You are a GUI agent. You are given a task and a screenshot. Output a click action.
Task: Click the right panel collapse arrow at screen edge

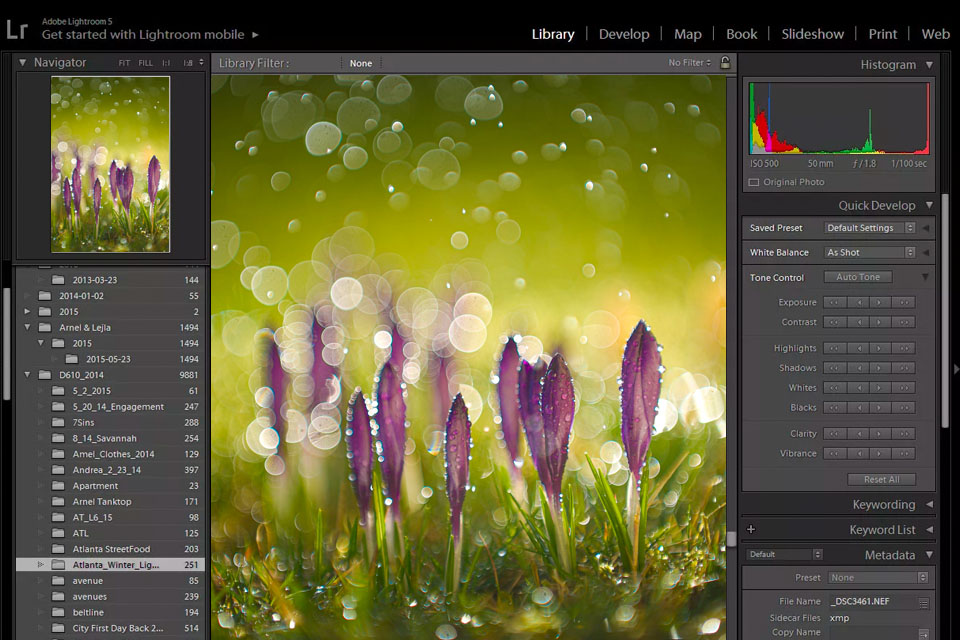pos(956,369)
